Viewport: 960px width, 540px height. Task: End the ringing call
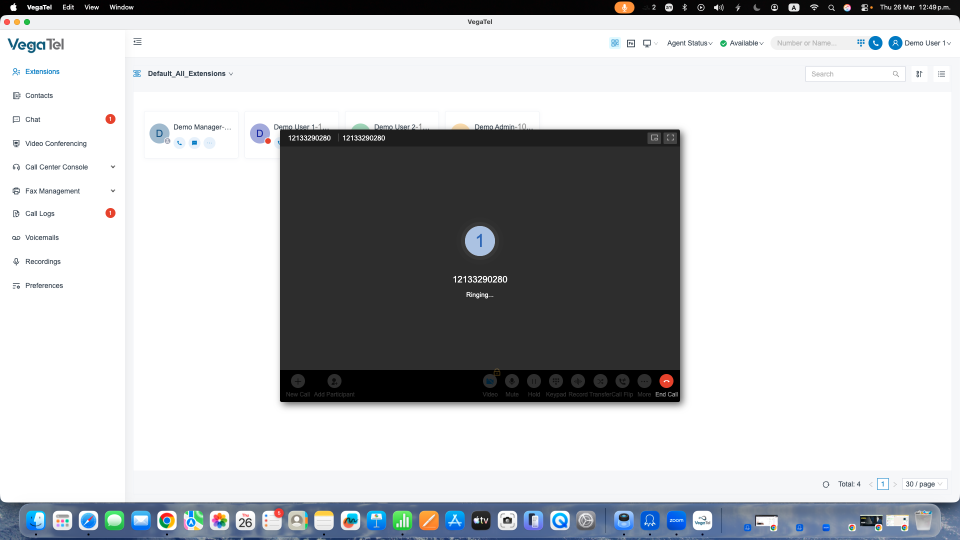(x=666, y=381)
